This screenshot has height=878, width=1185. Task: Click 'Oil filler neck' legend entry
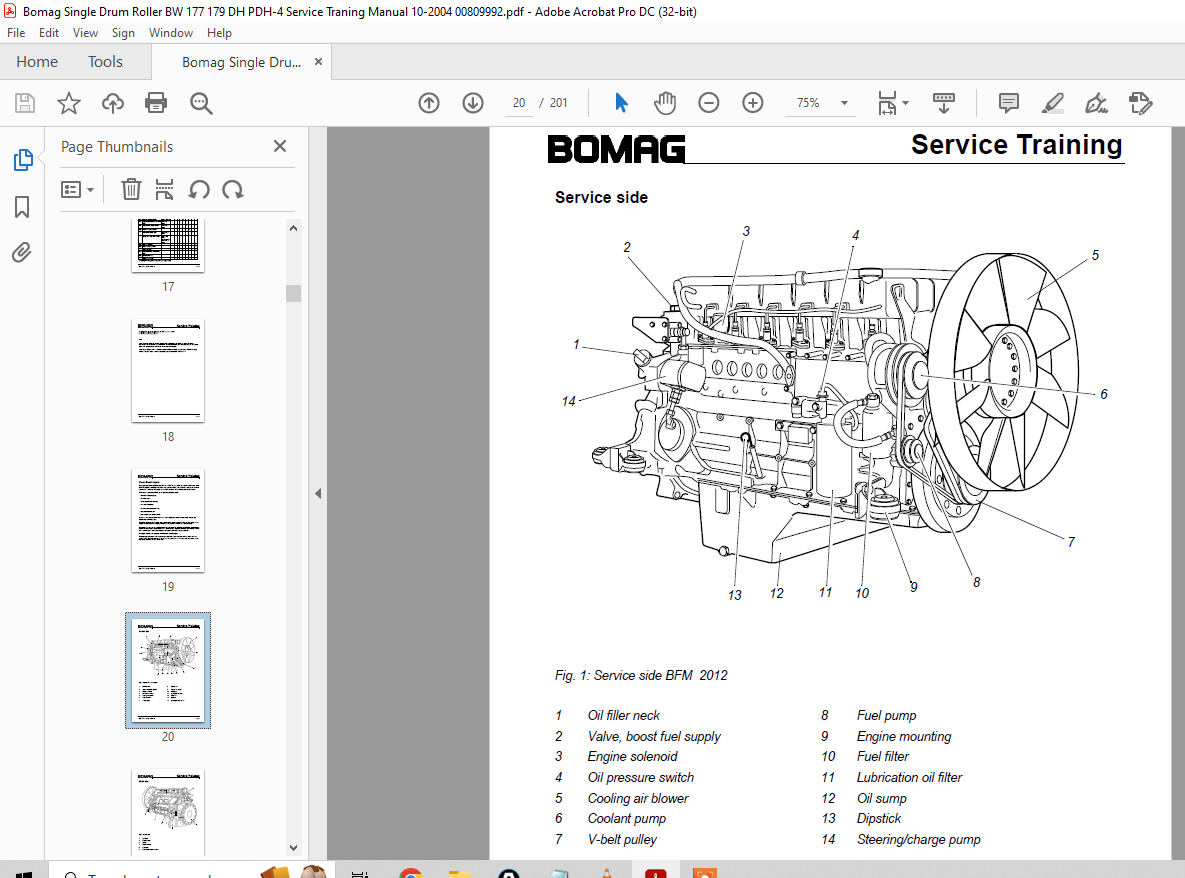click(623, 716)
